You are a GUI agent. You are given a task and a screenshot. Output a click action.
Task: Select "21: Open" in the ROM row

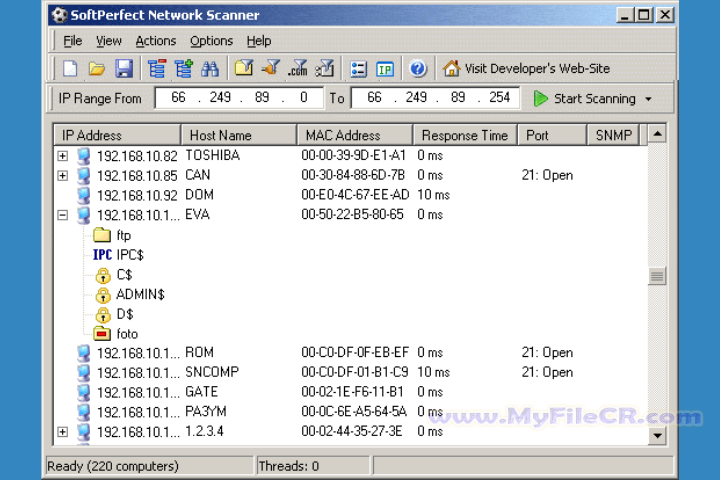pos(547,352)
